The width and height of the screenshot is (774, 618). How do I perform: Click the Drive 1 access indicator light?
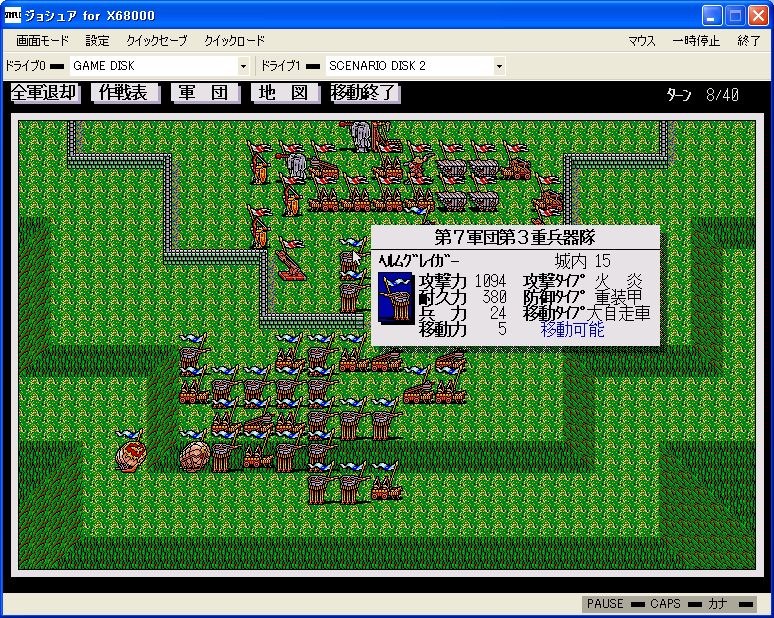[x=313, y=66]
